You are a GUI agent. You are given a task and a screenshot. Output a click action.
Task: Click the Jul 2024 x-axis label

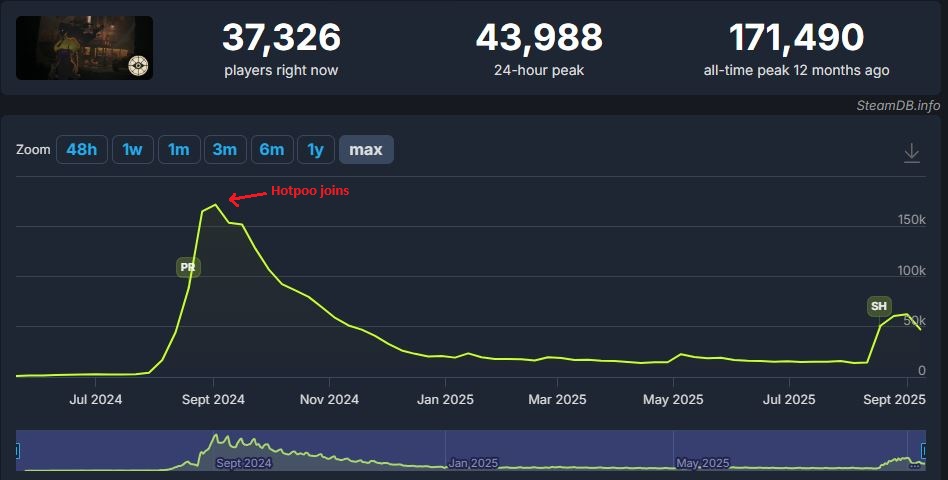[x=96, y=400]
